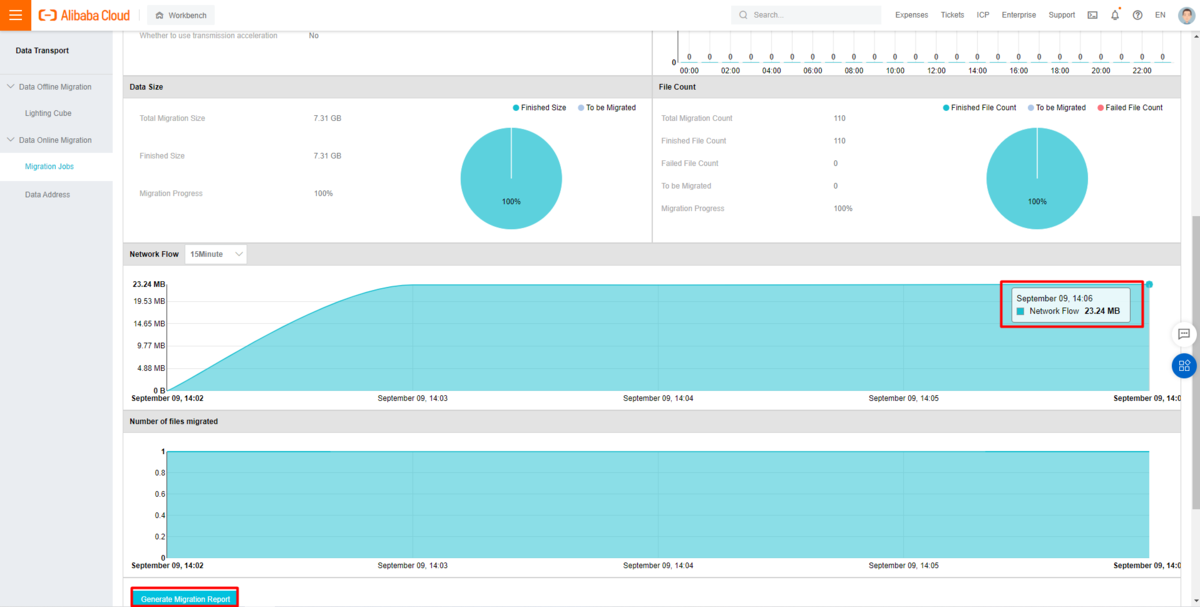Image resolution: width=1200 pixels, height=607 pixels.
Task: View notifications bell icon
Action: tap(1115, 15)
